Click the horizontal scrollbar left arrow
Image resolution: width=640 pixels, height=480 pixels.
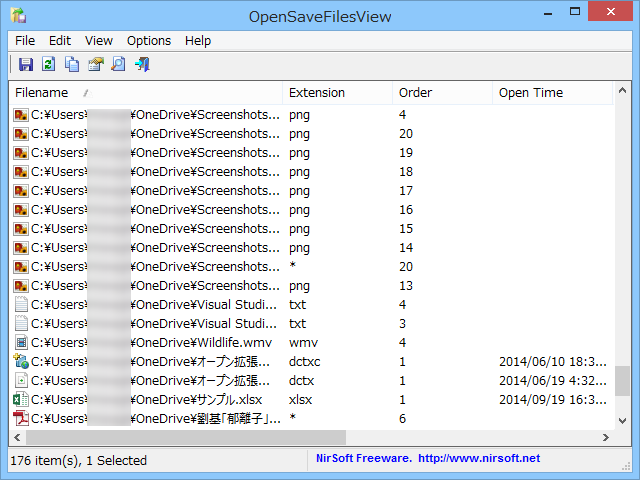17,438
